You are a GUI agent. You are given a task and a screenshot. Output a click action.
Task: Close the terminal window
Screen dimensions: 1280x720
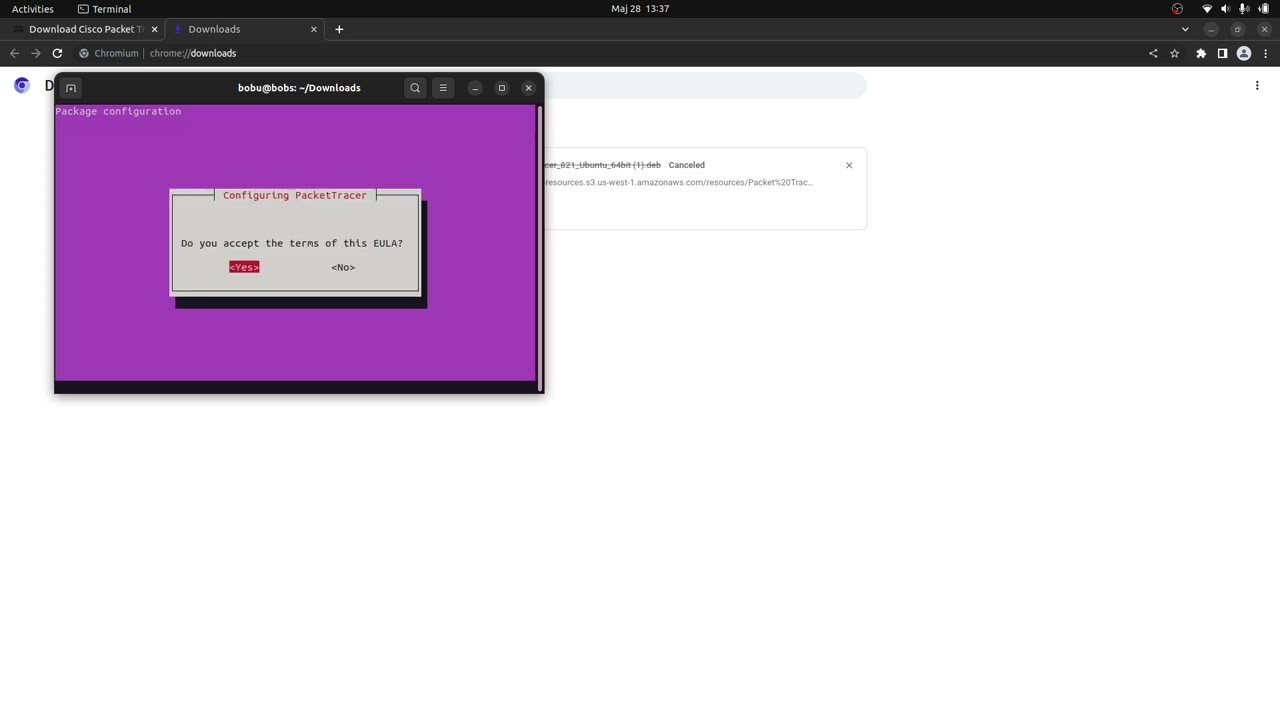tap(529, 88)
